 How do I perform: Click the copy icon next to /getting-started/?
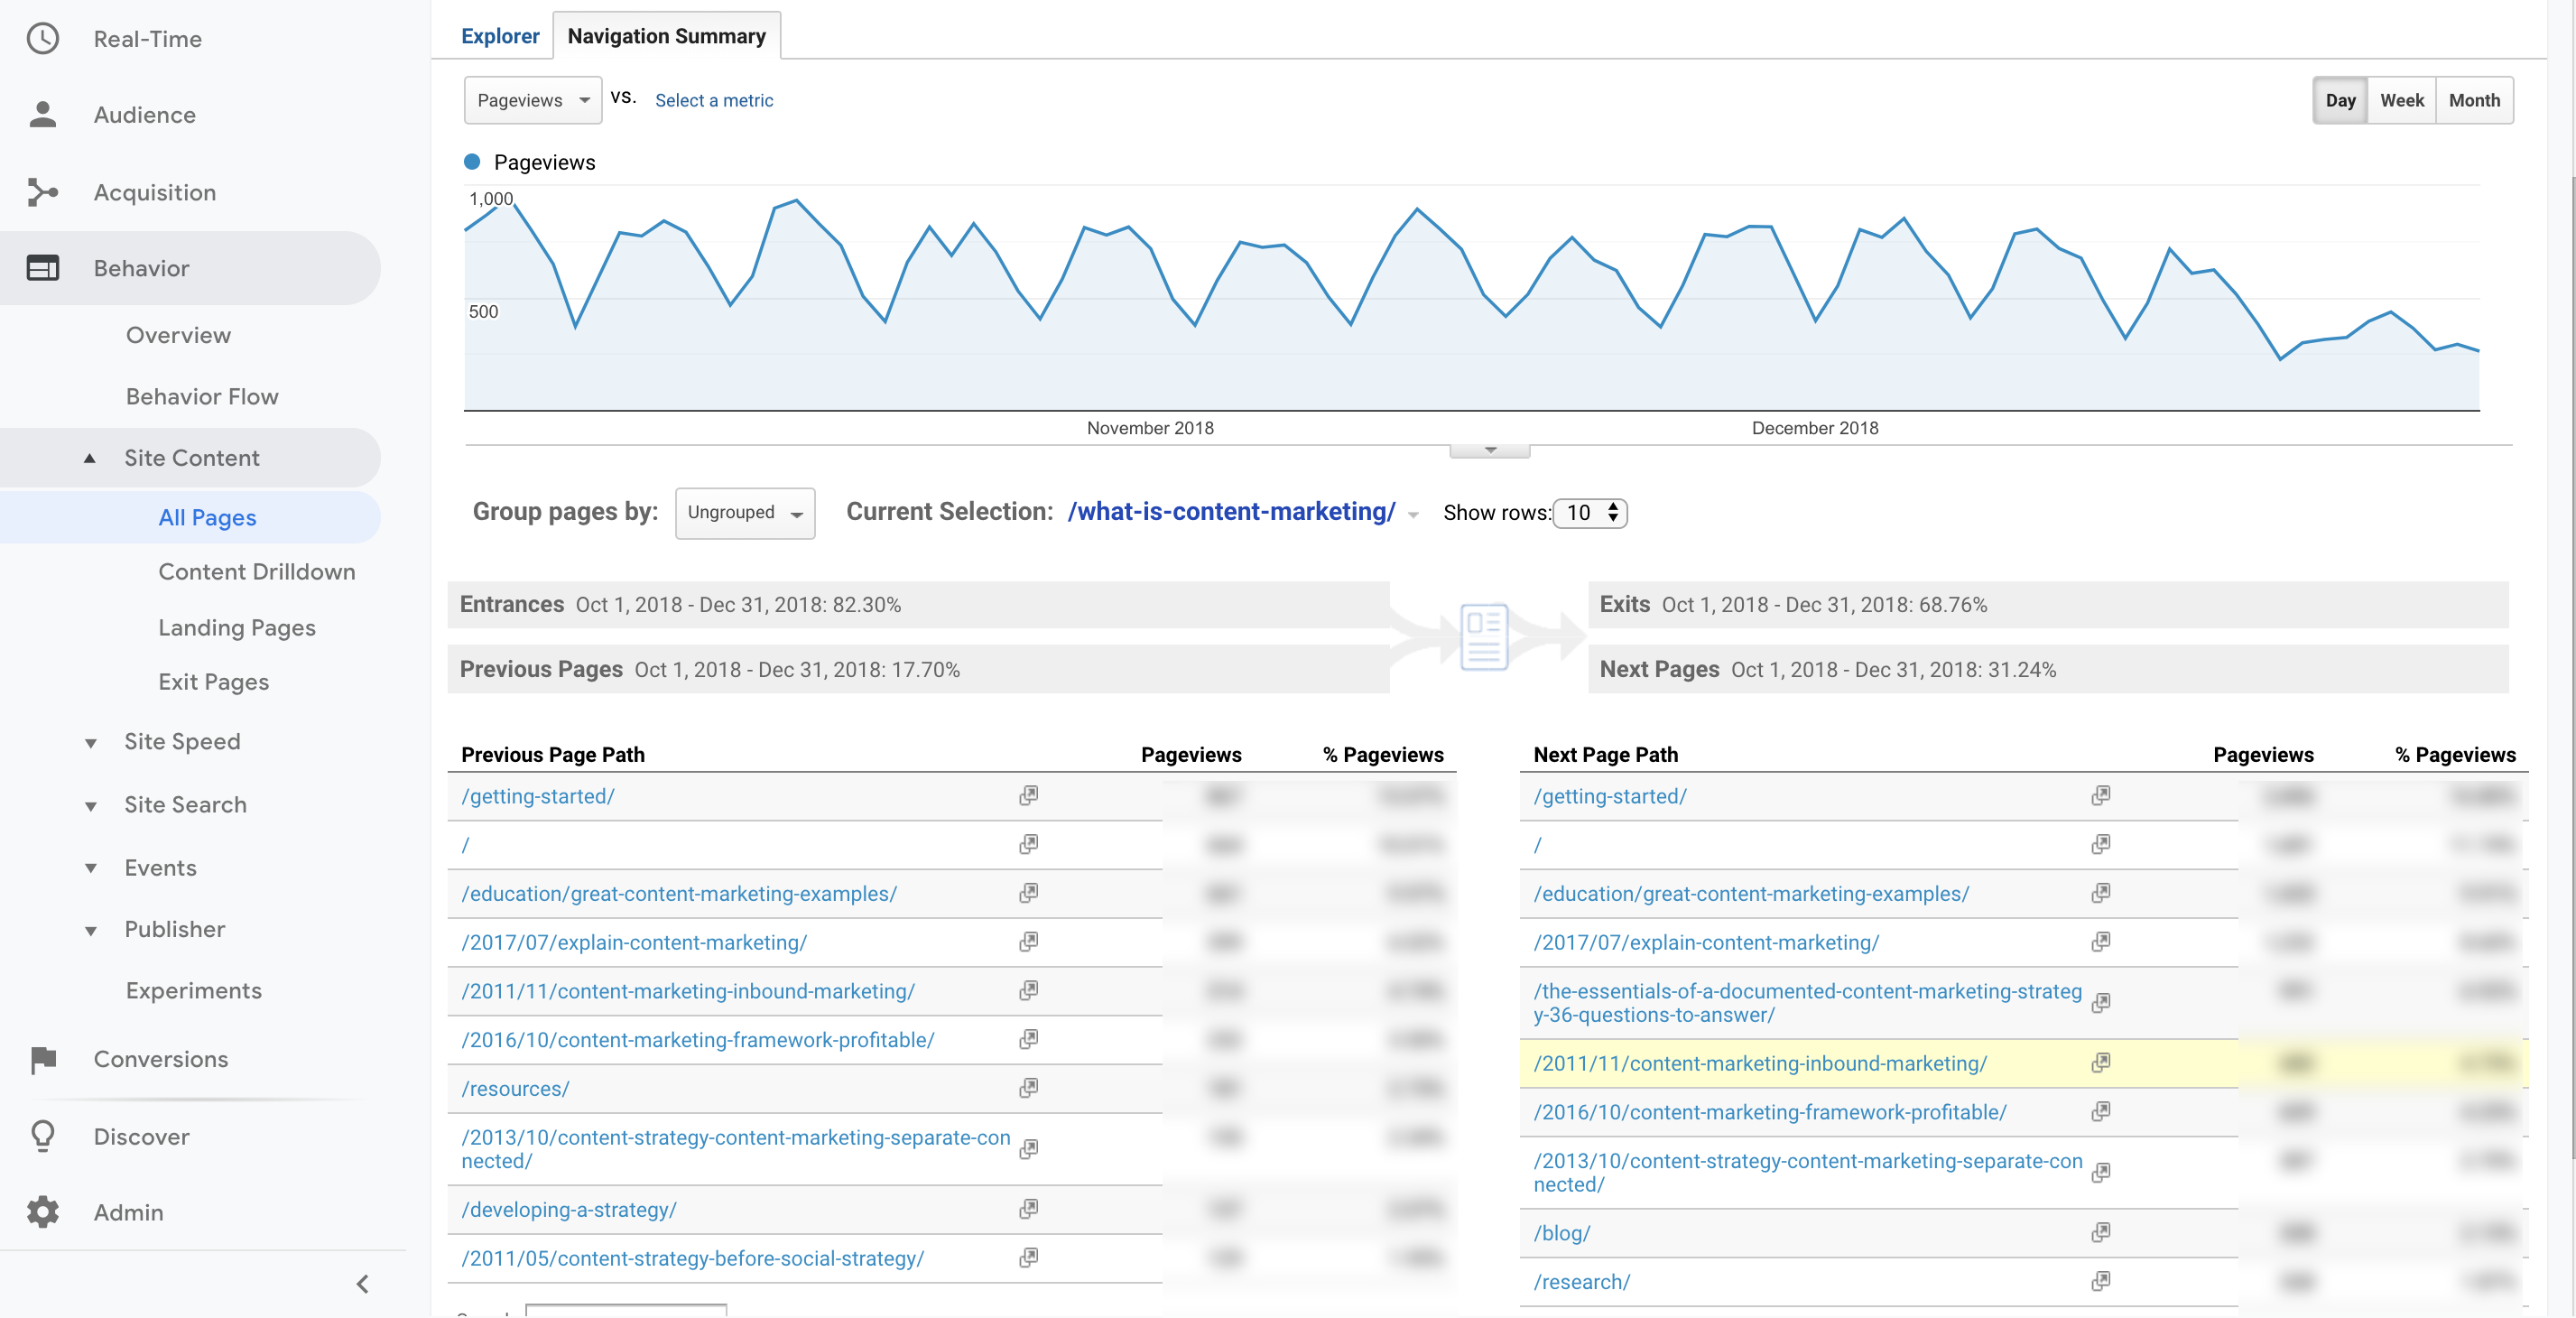click(1025, 795)
